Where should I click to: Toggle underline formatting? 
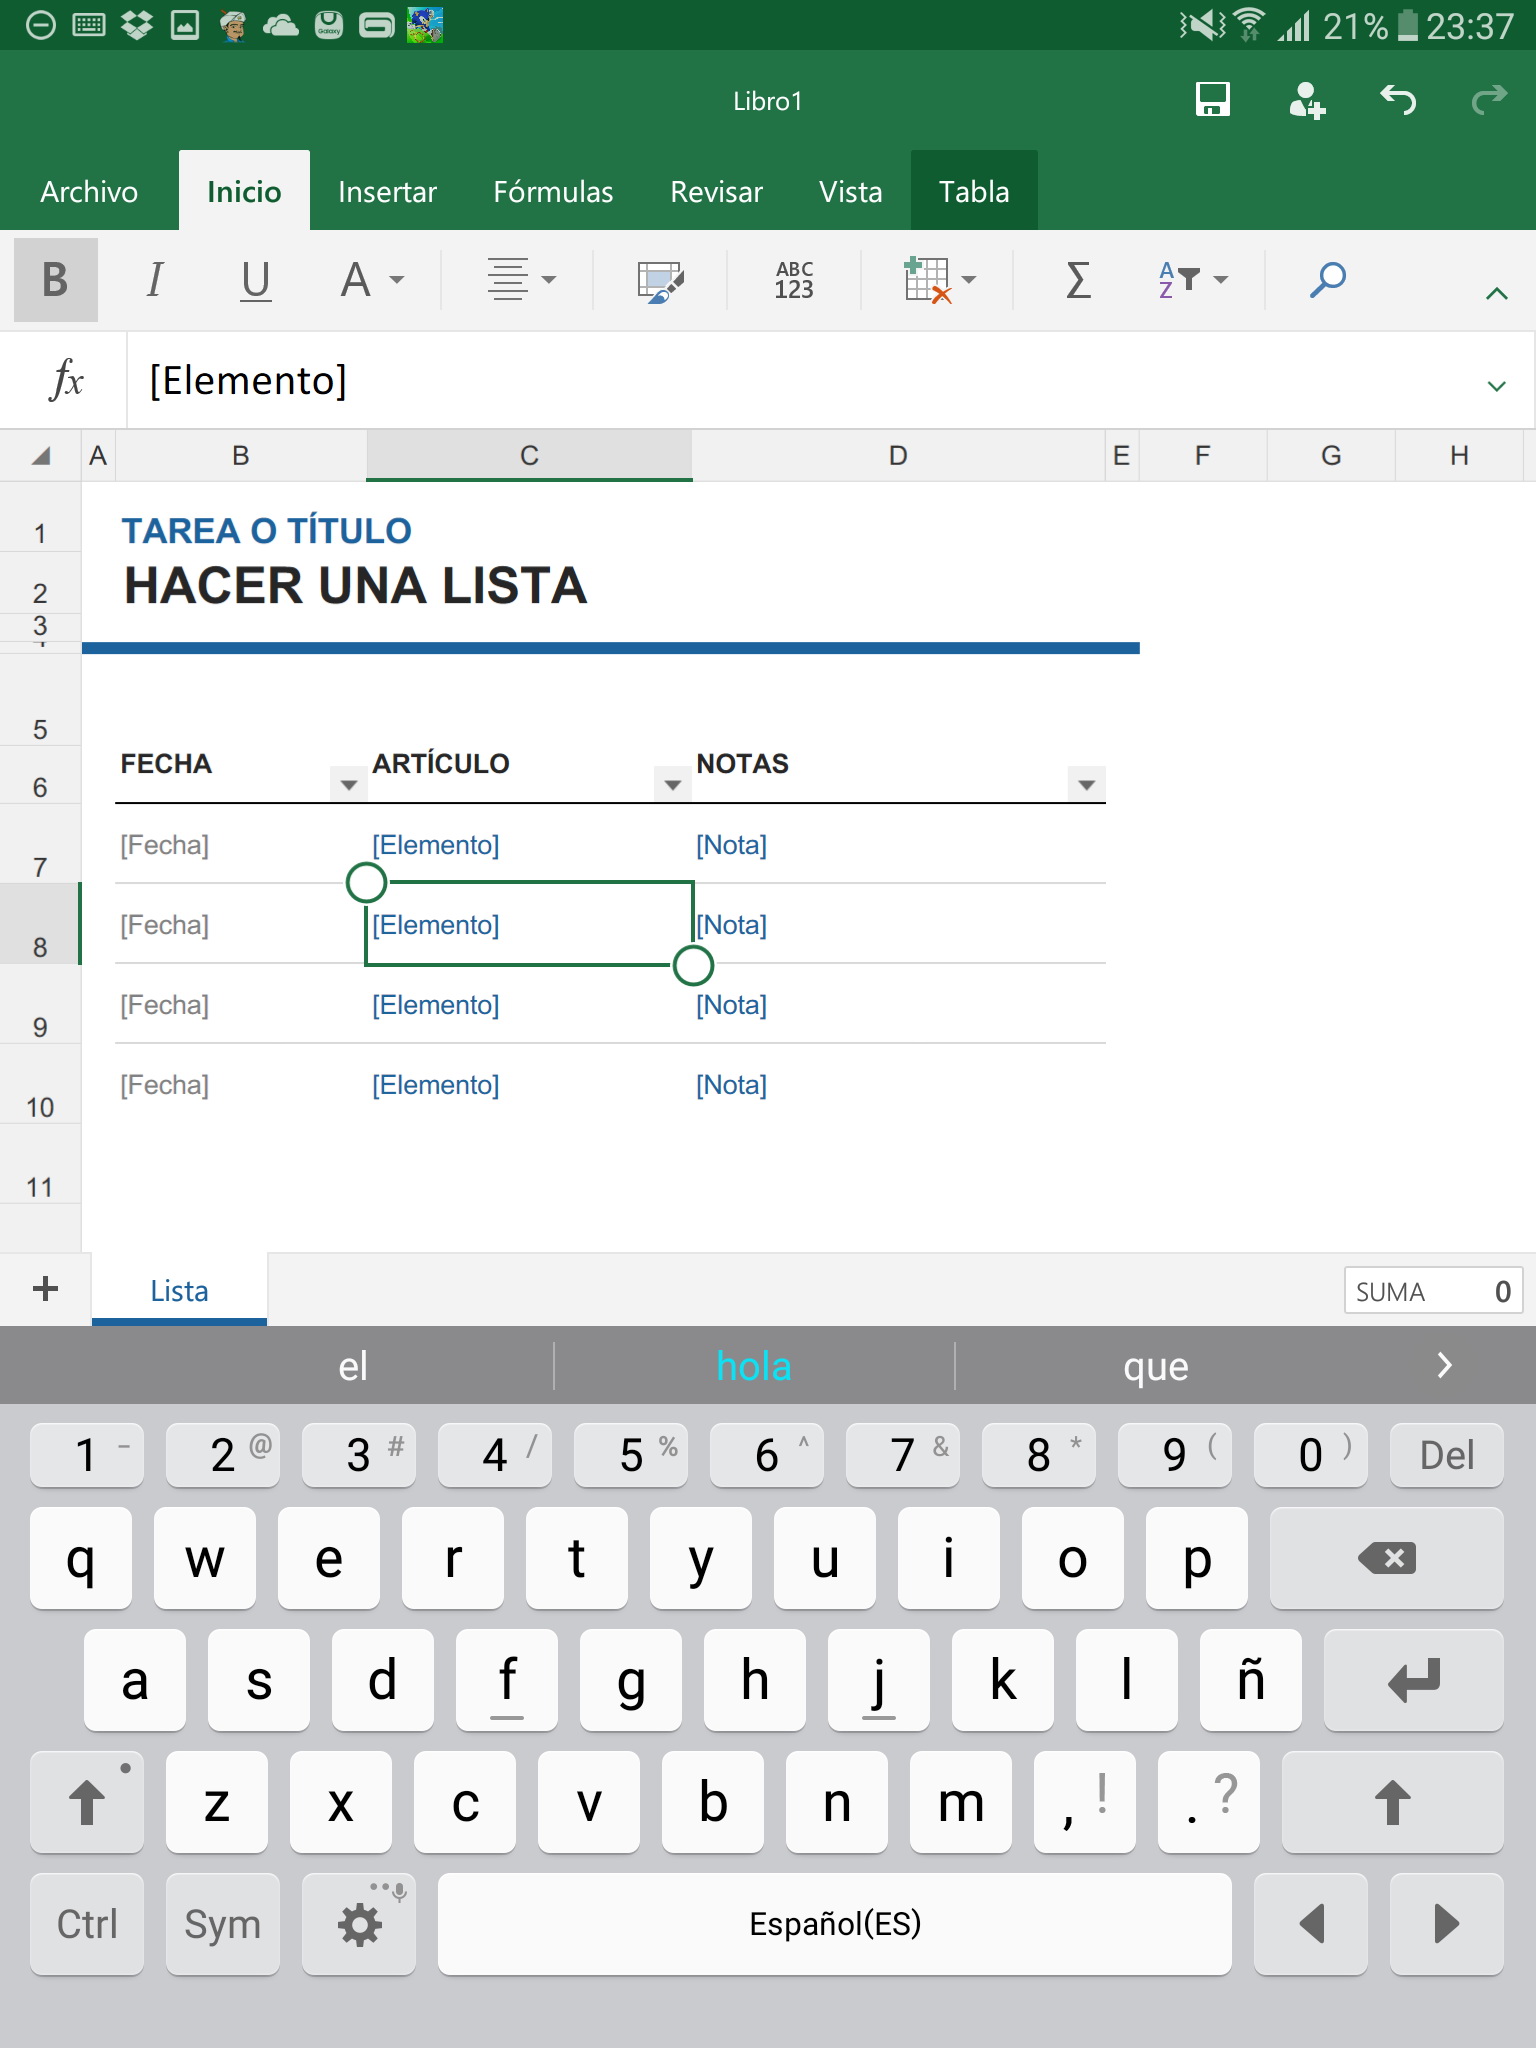(x=256, y=281)
